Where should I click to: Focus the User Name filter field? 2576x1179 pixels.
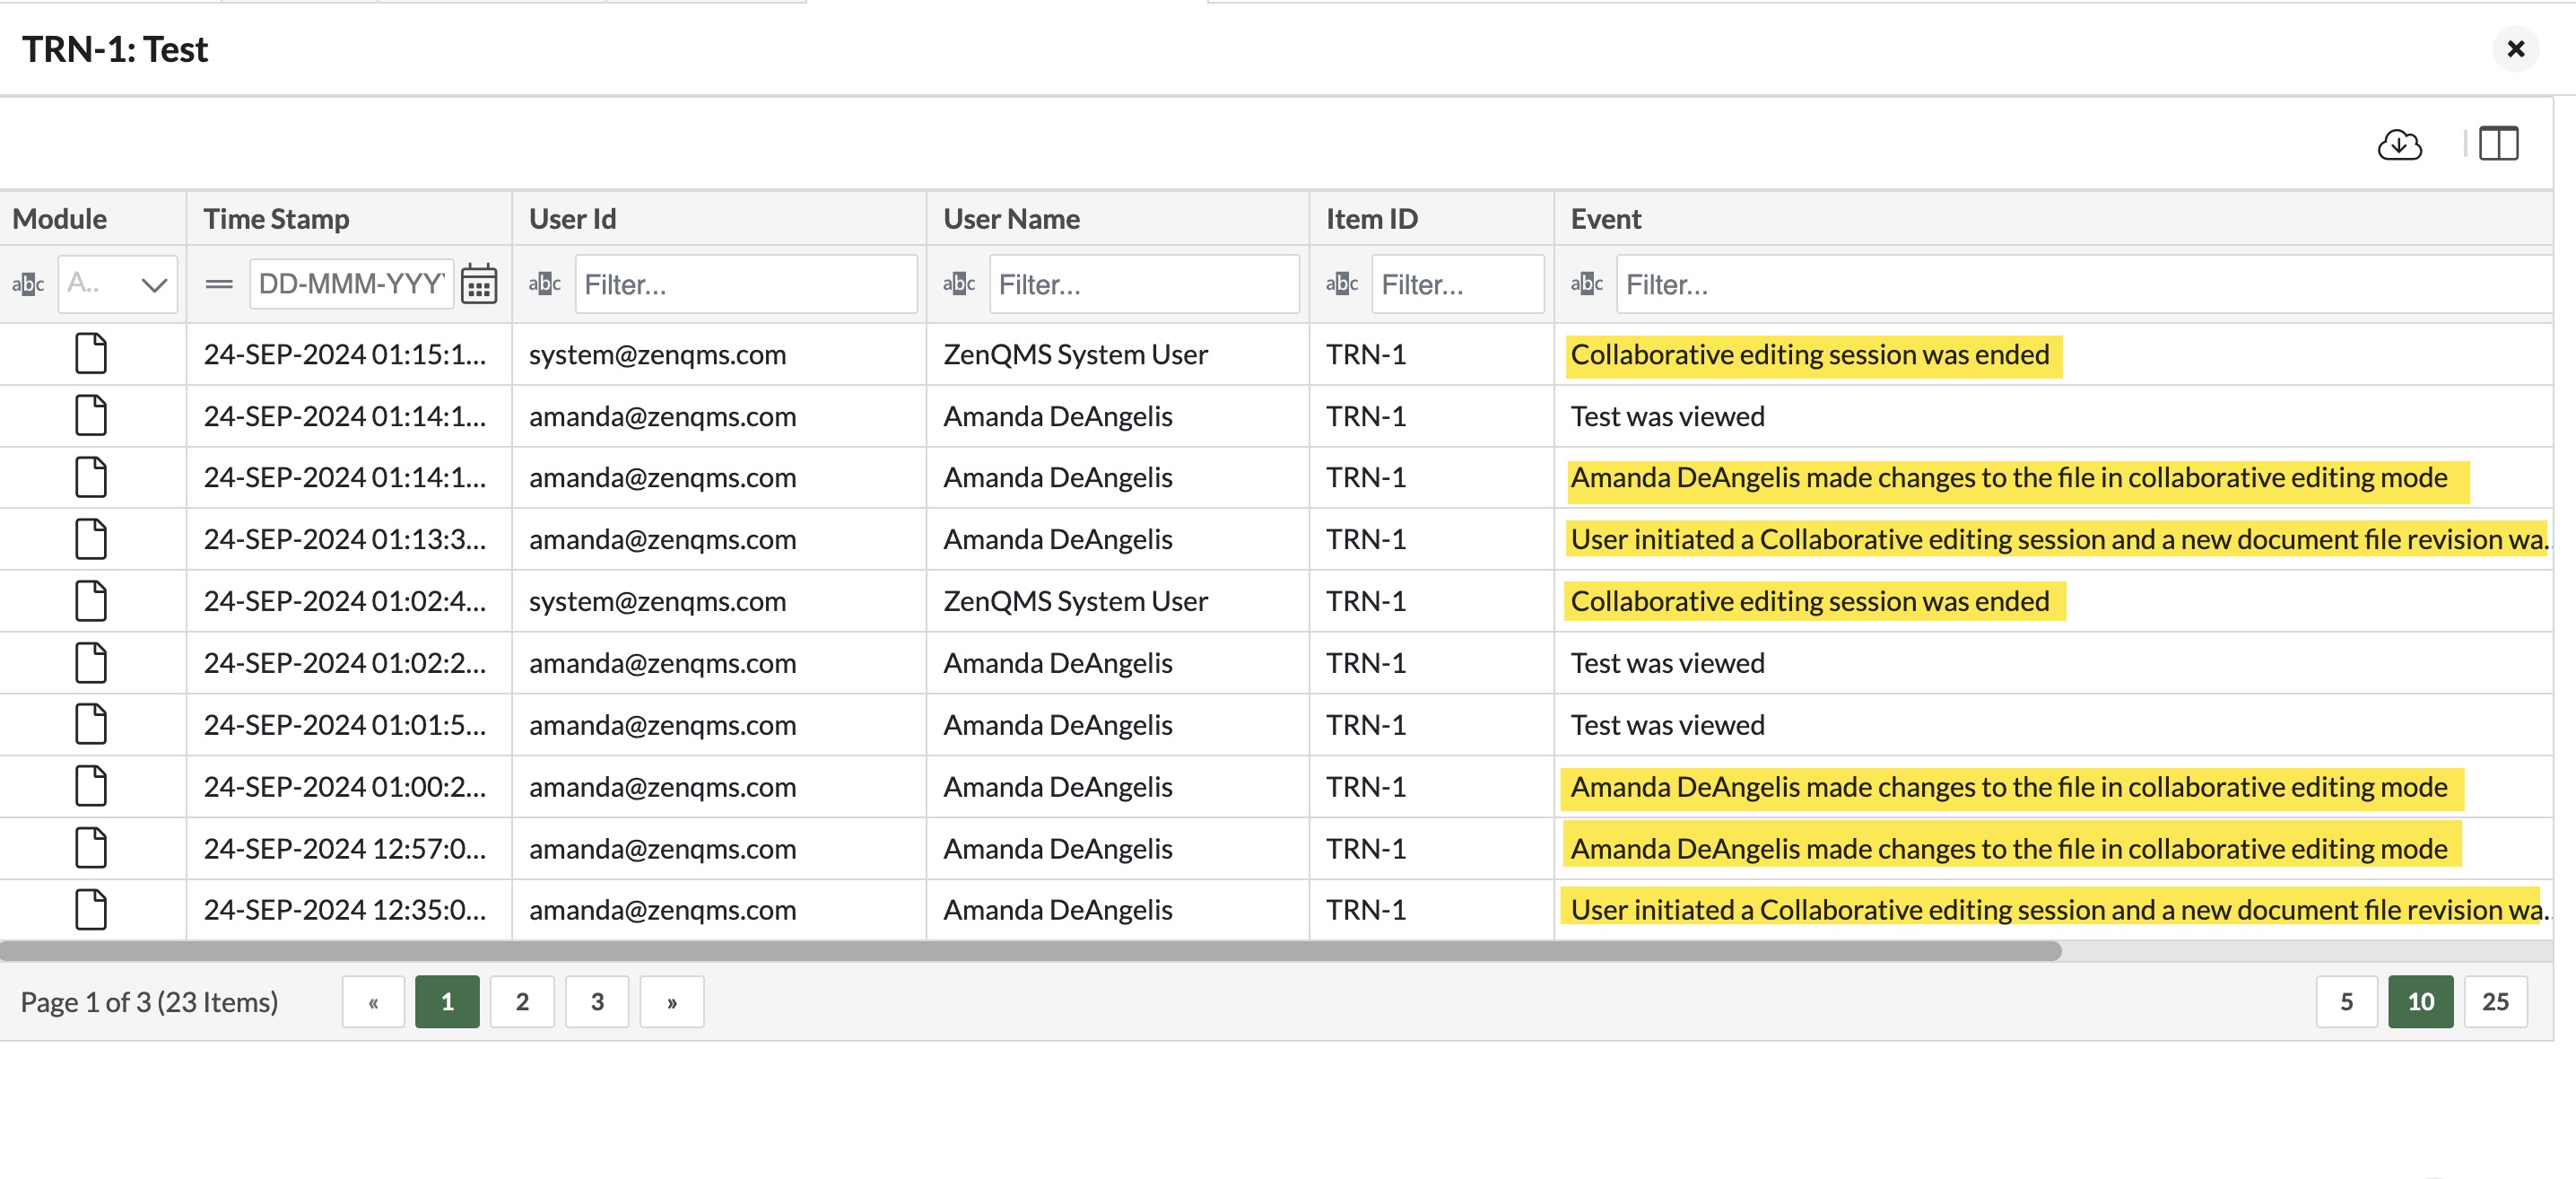pyautogui.click(x=1144, y=285)
